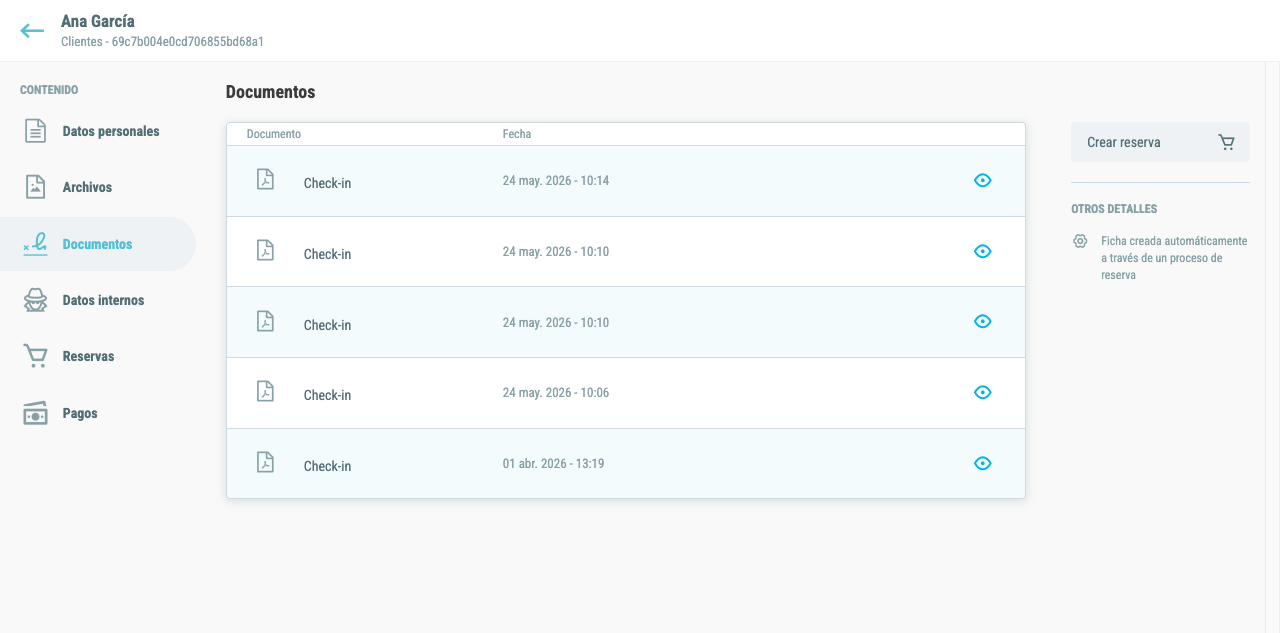Click the Documentos page heading
Viewport: 1280px width, 633px height.
pyautogui.click(x=270, y=92)
